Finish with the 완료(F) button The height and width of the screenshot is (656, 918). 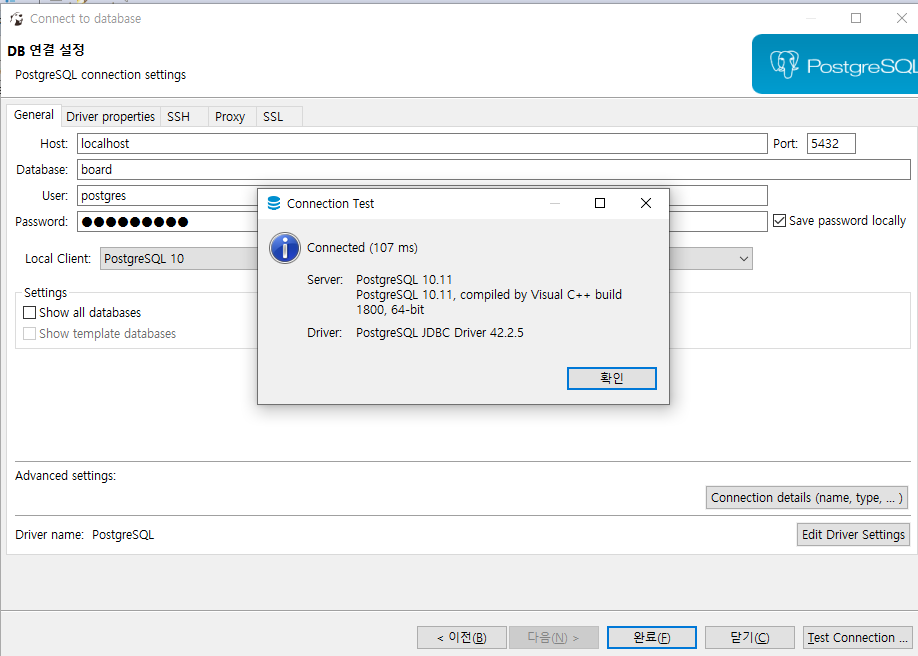coord(652,637)
